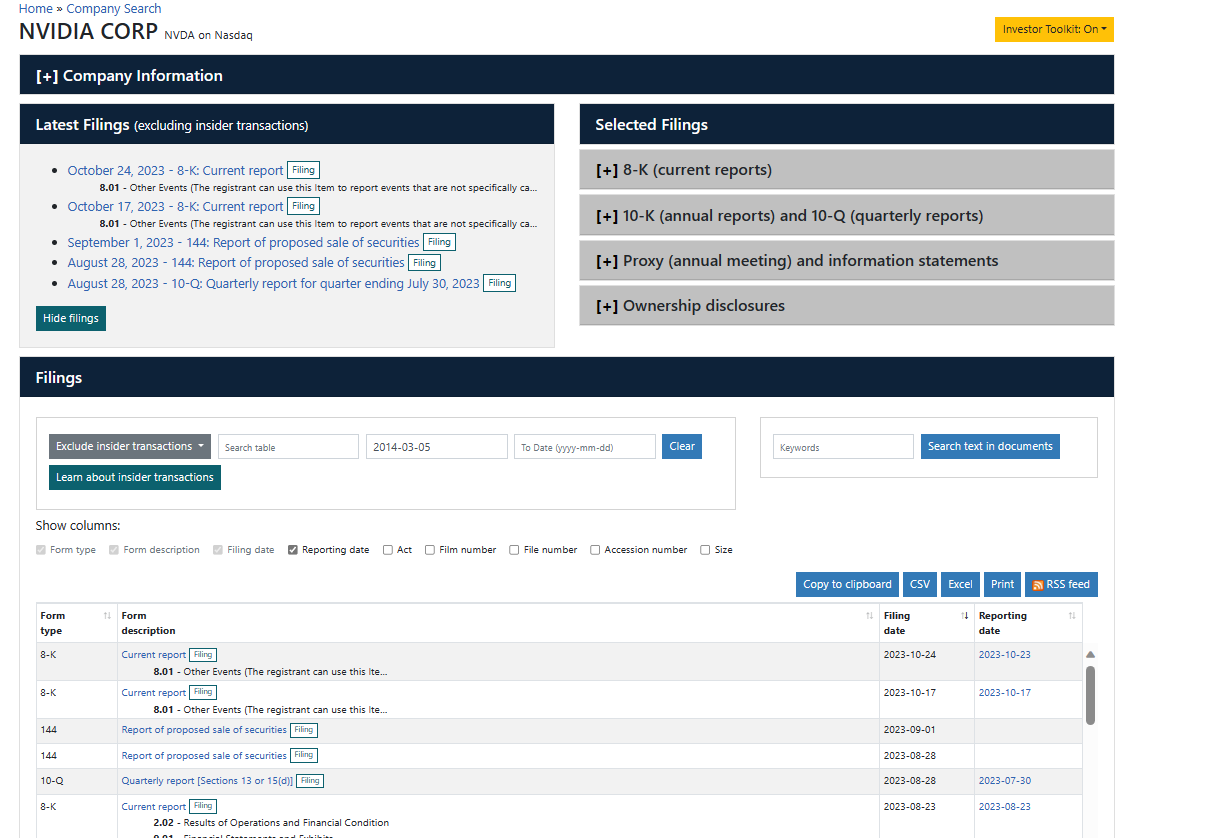
Task: Click the To Date input field
Action: coord(585,447)
